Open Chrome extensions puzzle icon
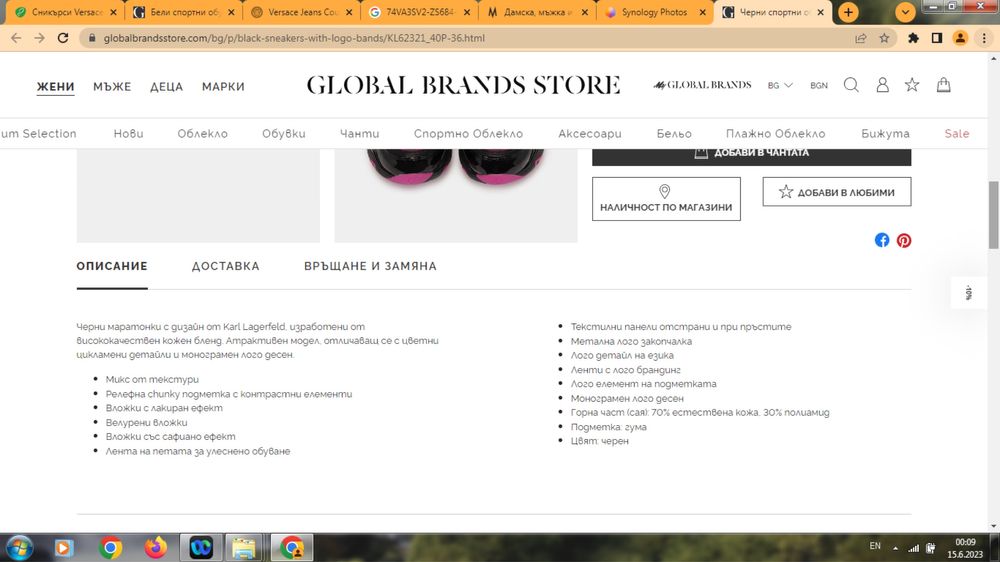Screen dimensions: 1000x562 coord(913,38)
